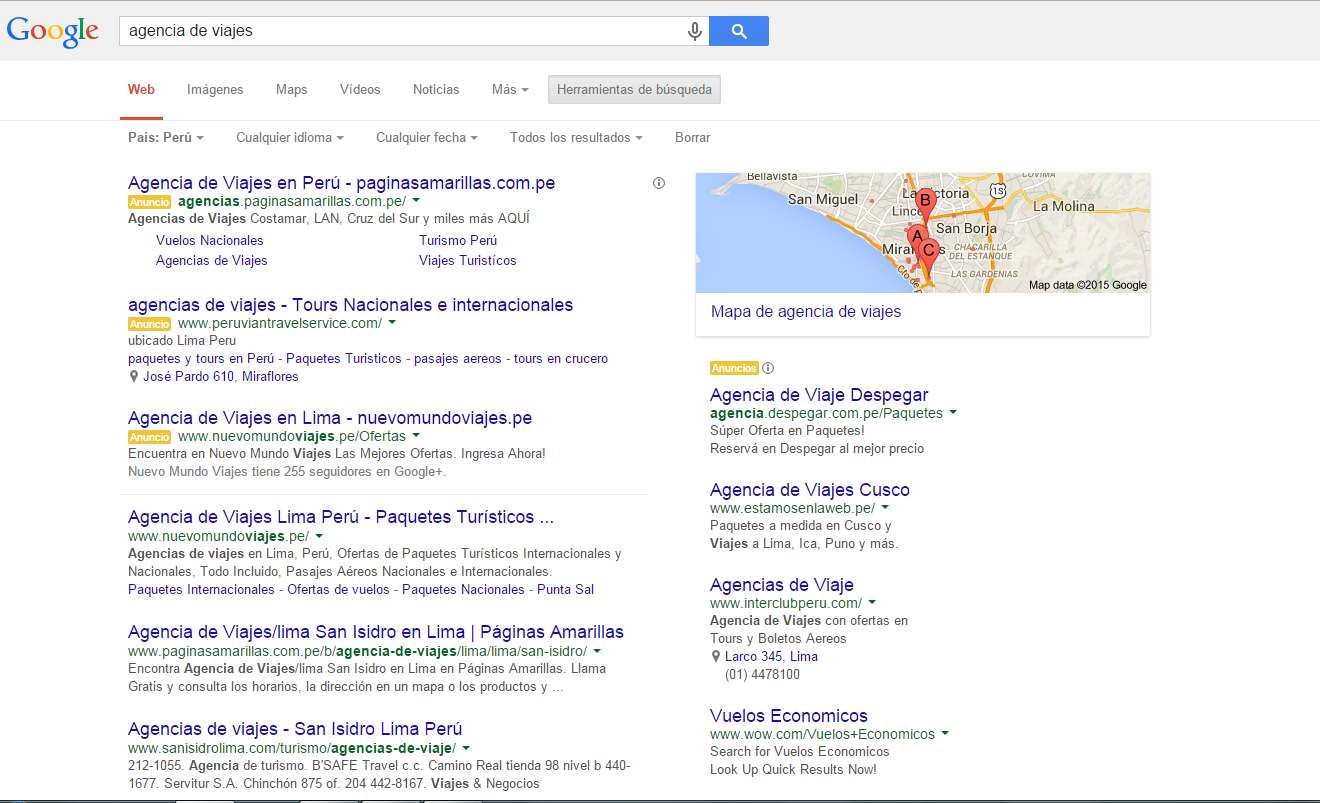Click paquetes y tours en Perú link
This screenshot has height=803, width=1320.
201,358
